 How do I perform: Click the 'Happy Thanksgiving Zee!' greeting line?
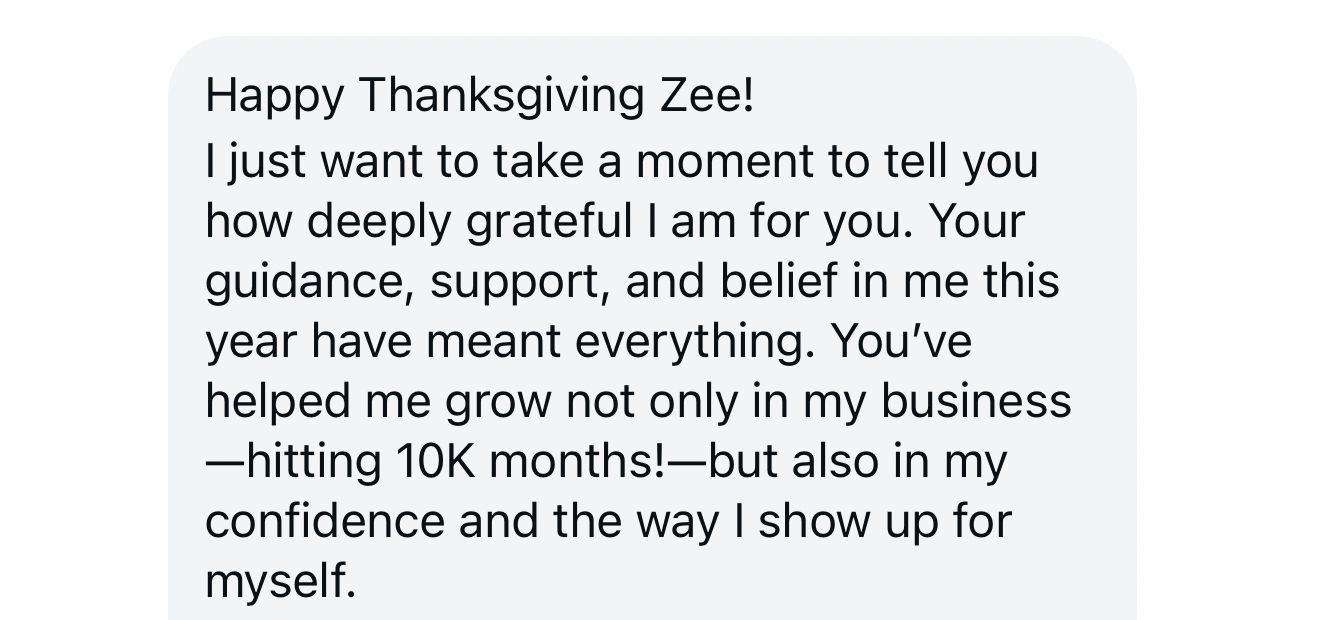(x=478, y=97)
